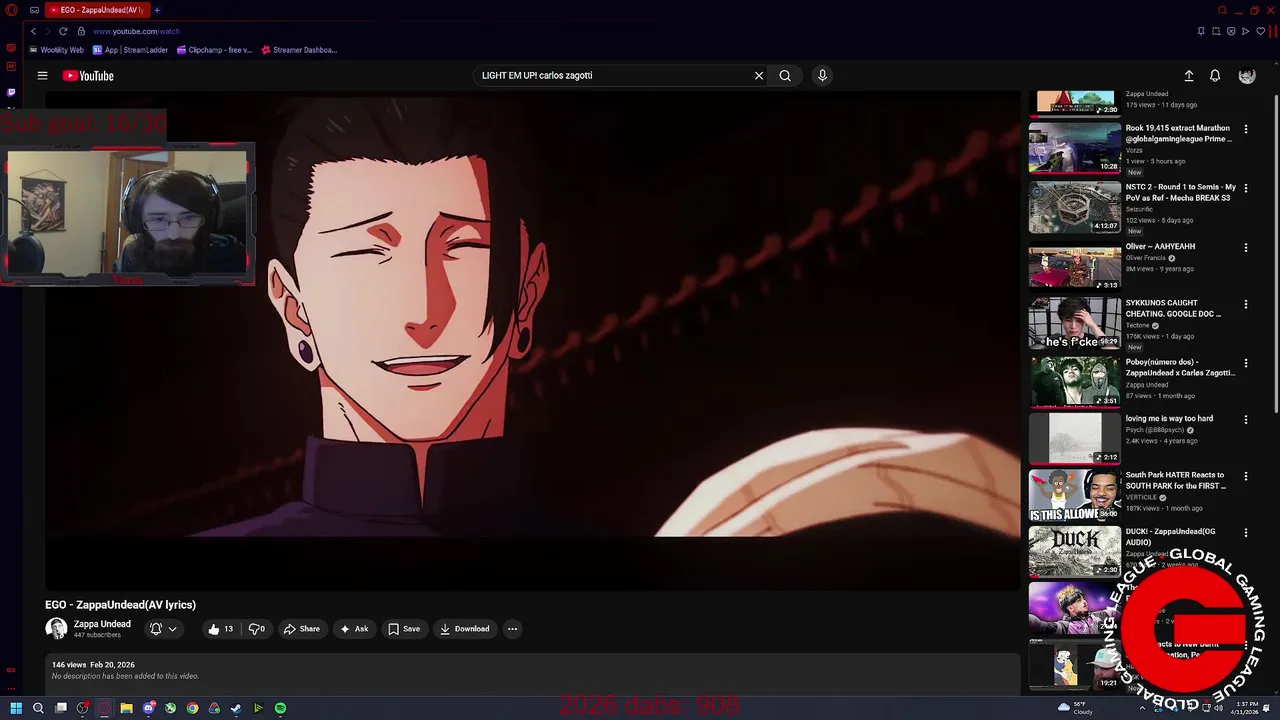
Task: Click the Ask button below video
Action: [354, 629]
